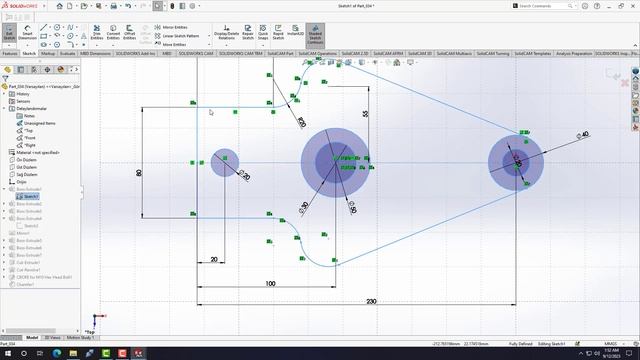Switch to the Sketch tab
The height and width of the screenshot is (360, 640).
coord(29,53)
